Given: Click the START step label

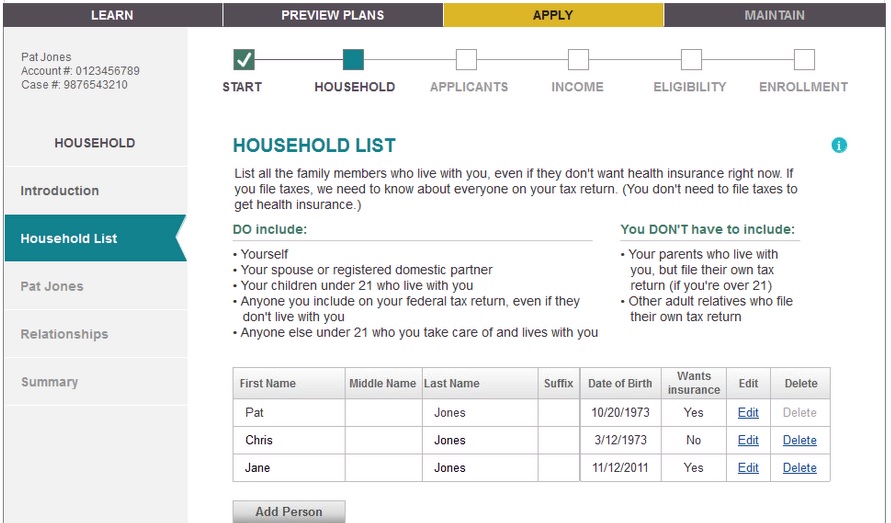Looking at the screenshot, I should pyautogui.click(x=242, y=87).
